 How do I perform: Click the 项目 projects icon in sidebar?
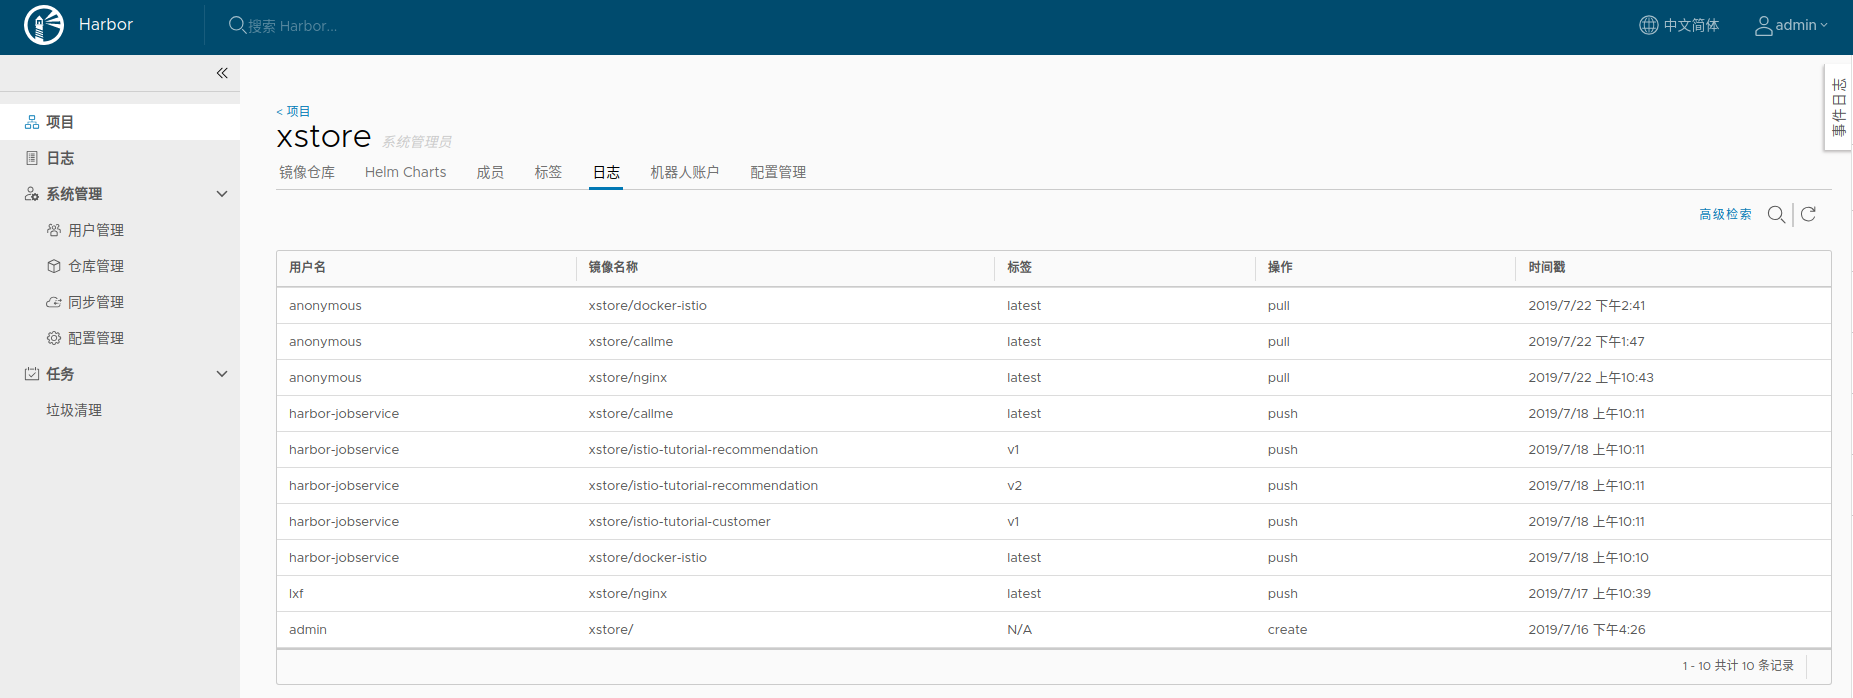[32, 122]
